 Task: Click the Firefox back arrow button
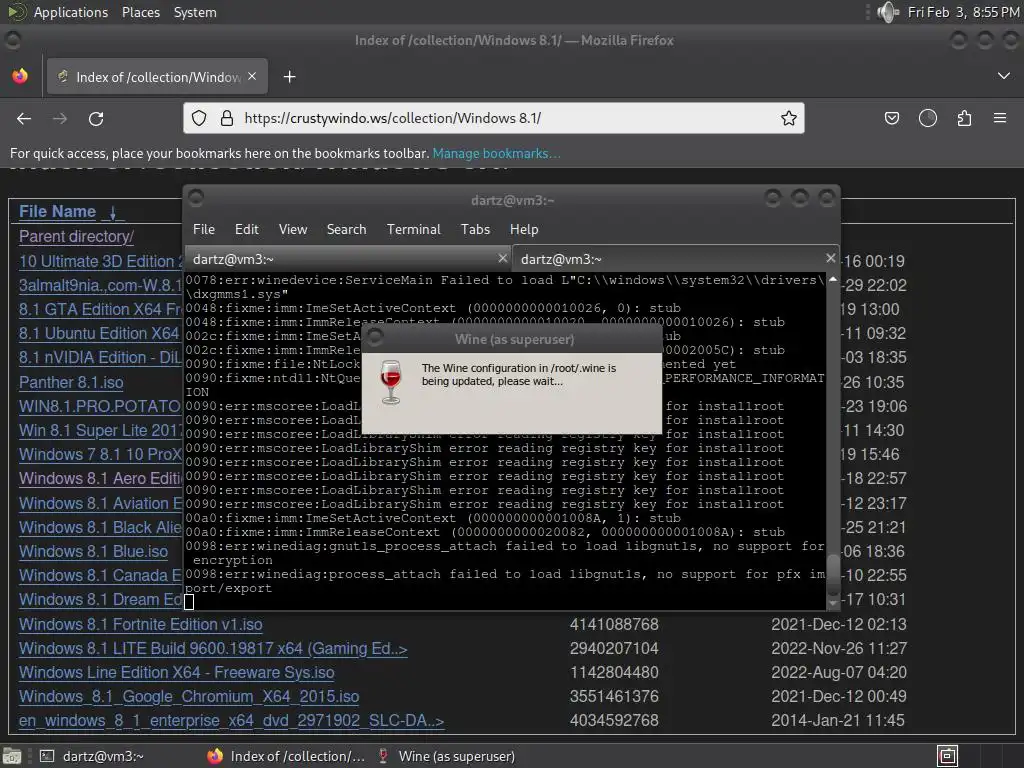point(24,118)
